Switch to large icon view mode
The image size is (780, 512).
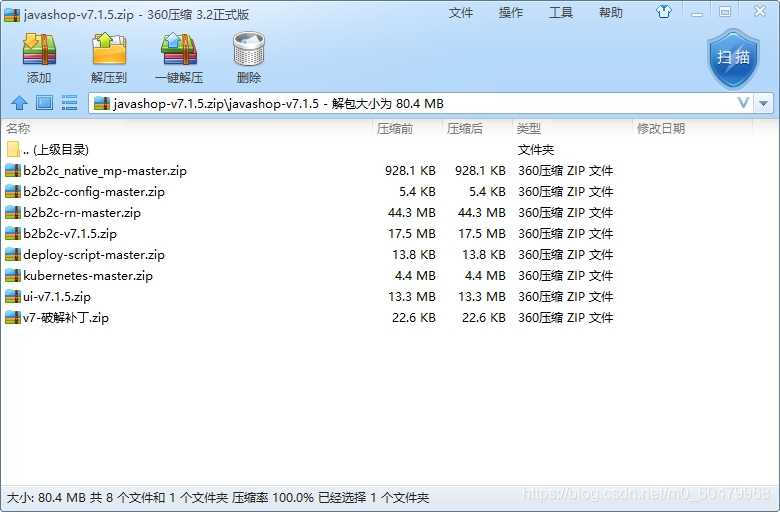(x=44, y=103)
